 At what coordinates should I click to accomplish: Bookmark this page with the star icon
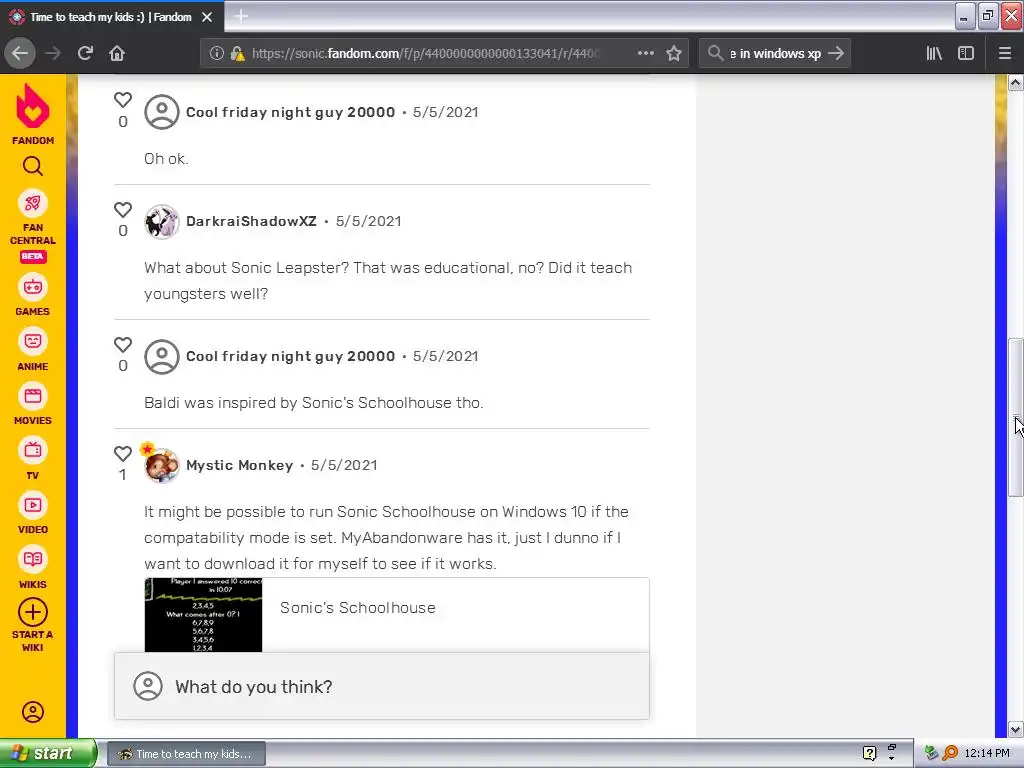click(674, 54)
